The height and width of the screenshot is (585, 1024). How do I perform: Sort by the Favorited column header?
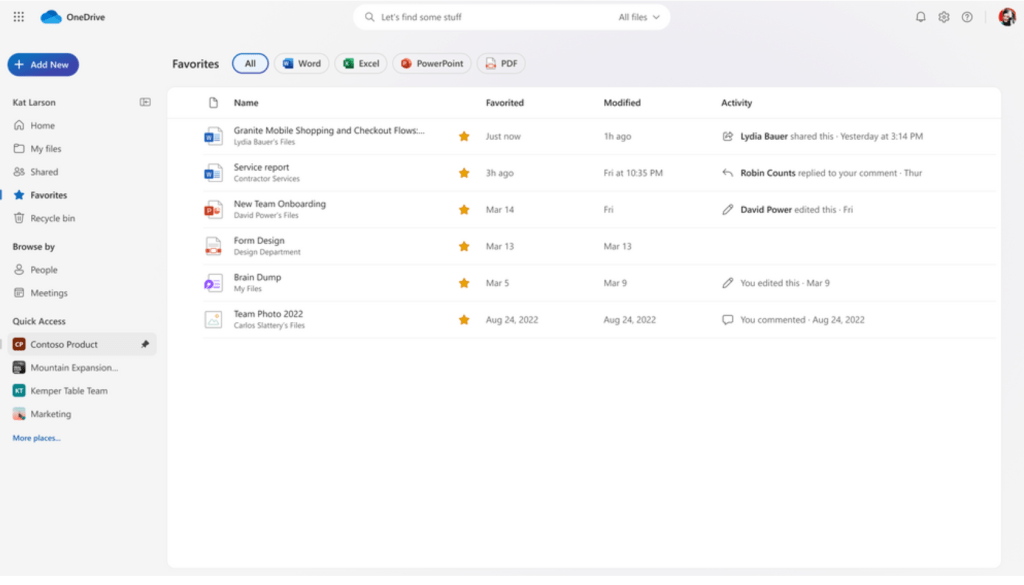tap(505, 103)
